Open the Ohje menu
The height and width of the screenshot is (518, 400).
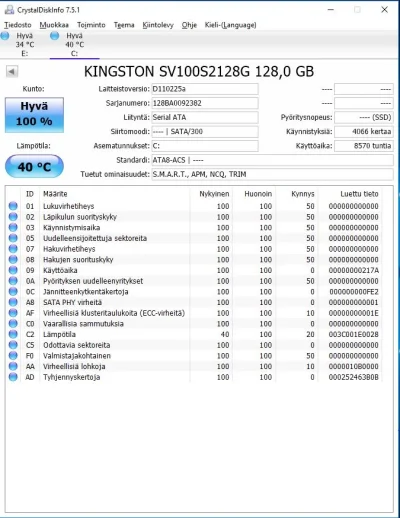(x=189, y=25)
